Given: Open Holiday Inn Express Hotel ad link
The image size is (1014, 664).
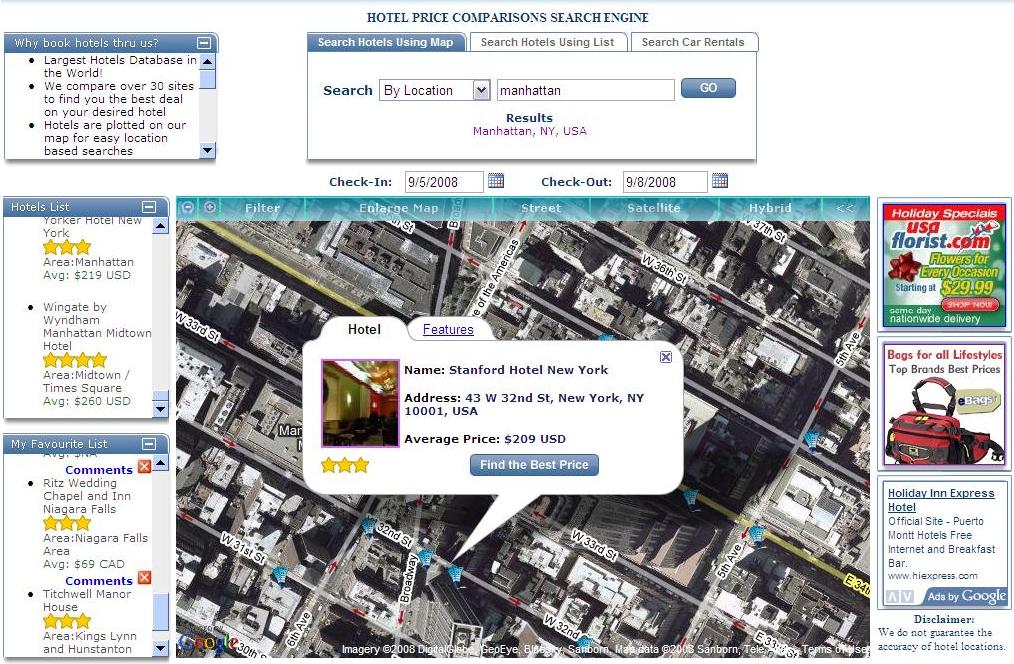Looking at the screenshot, I should (x=941, y=500).
